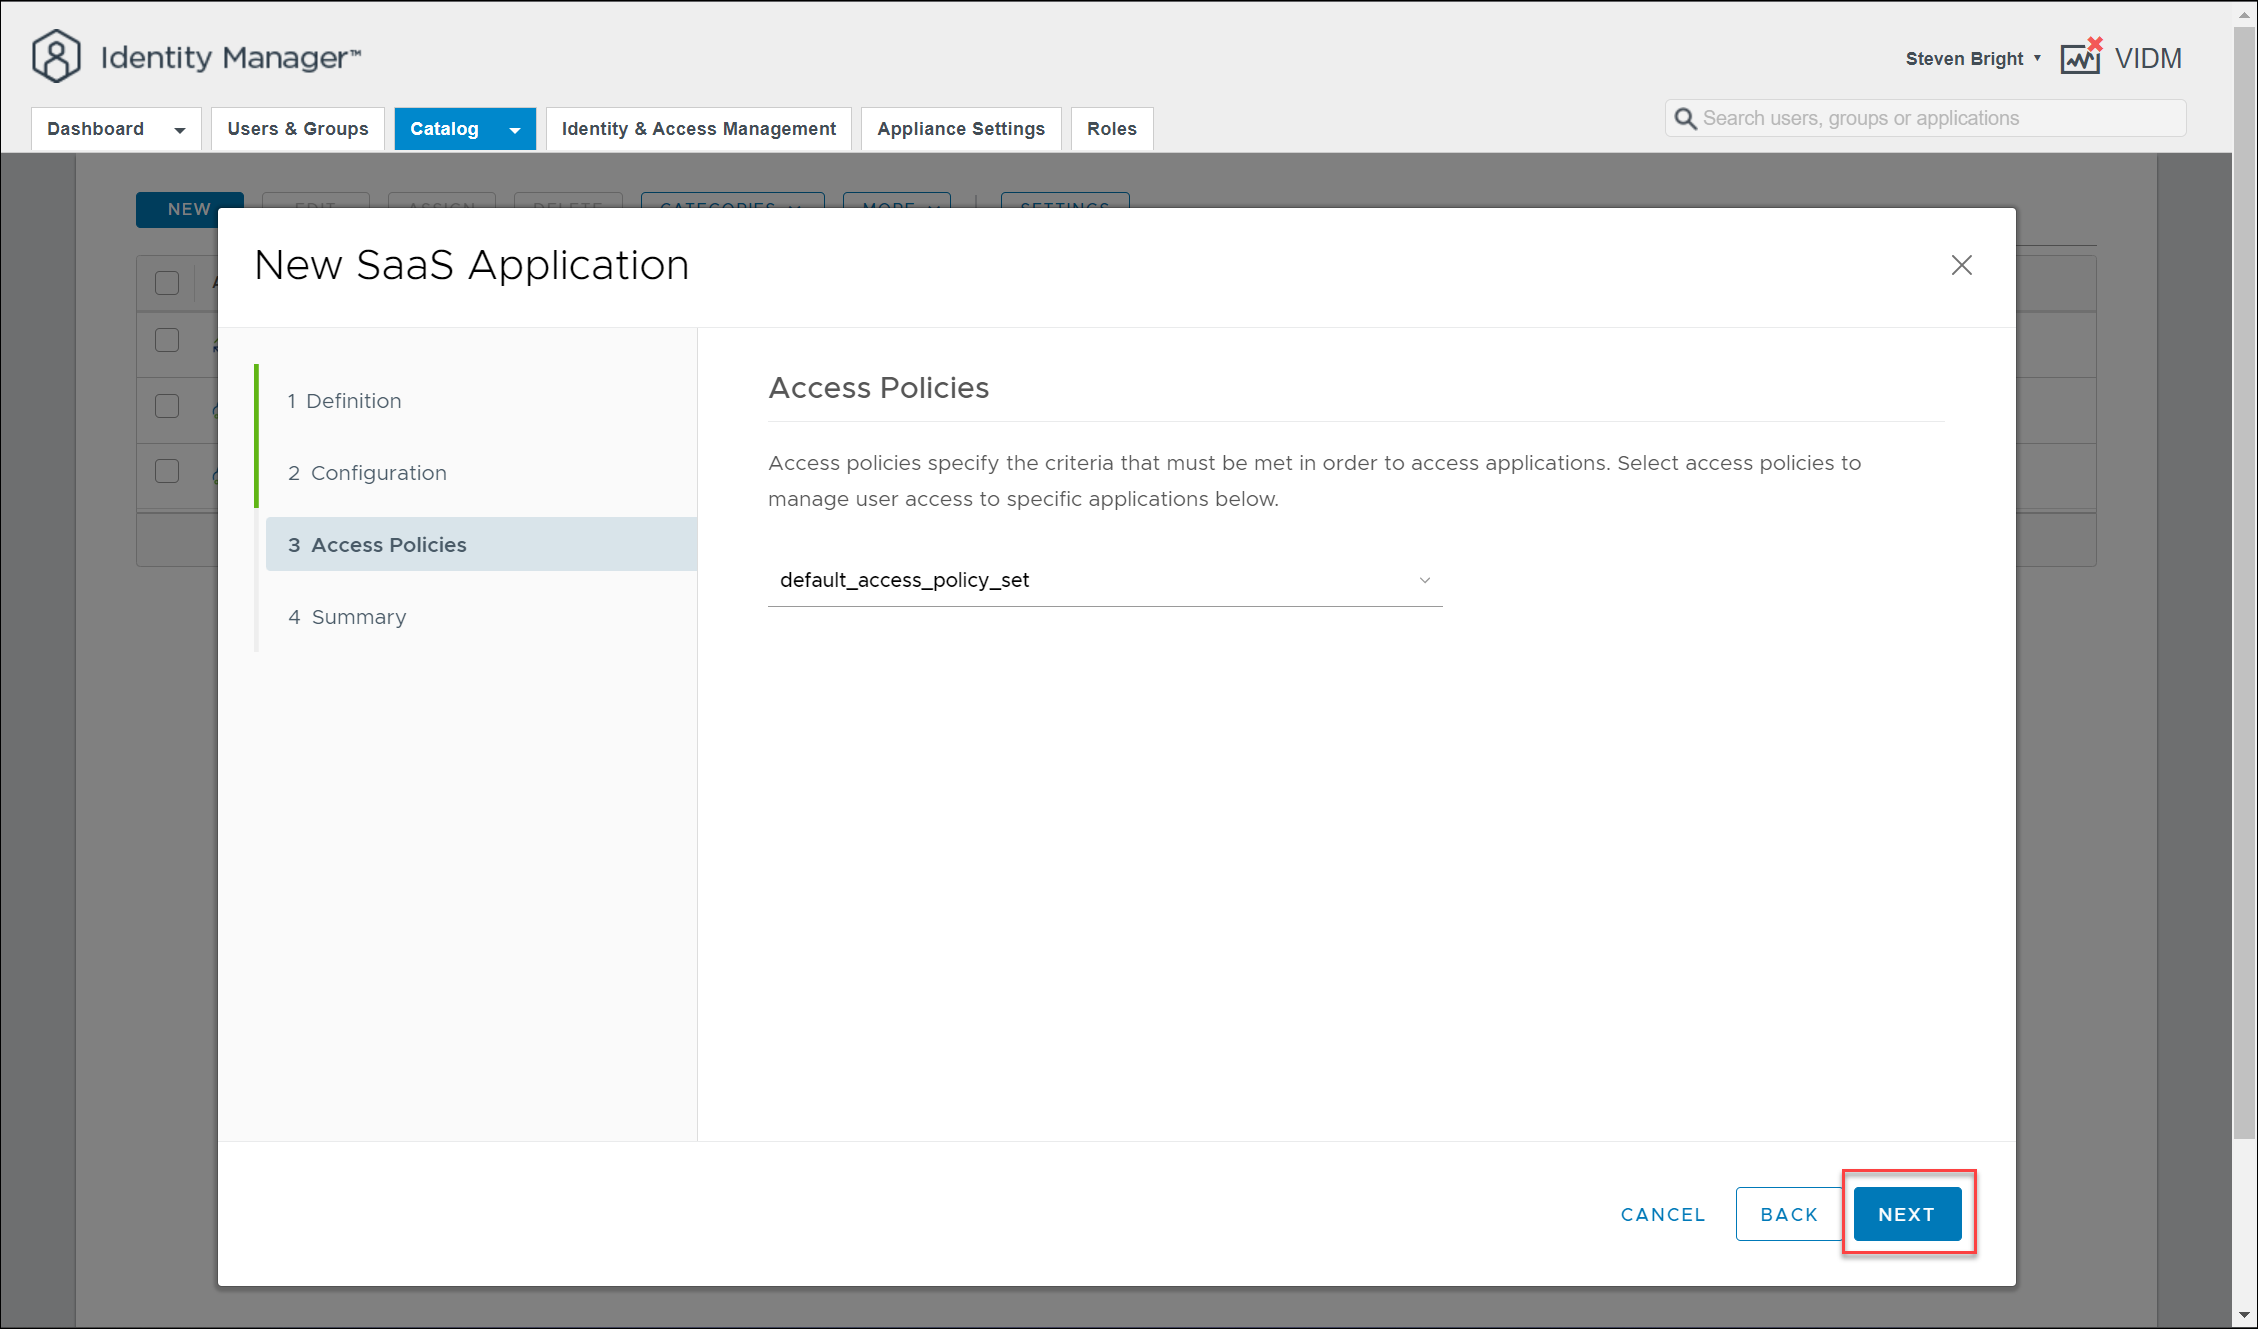Check the first application row checkbox

167,340
